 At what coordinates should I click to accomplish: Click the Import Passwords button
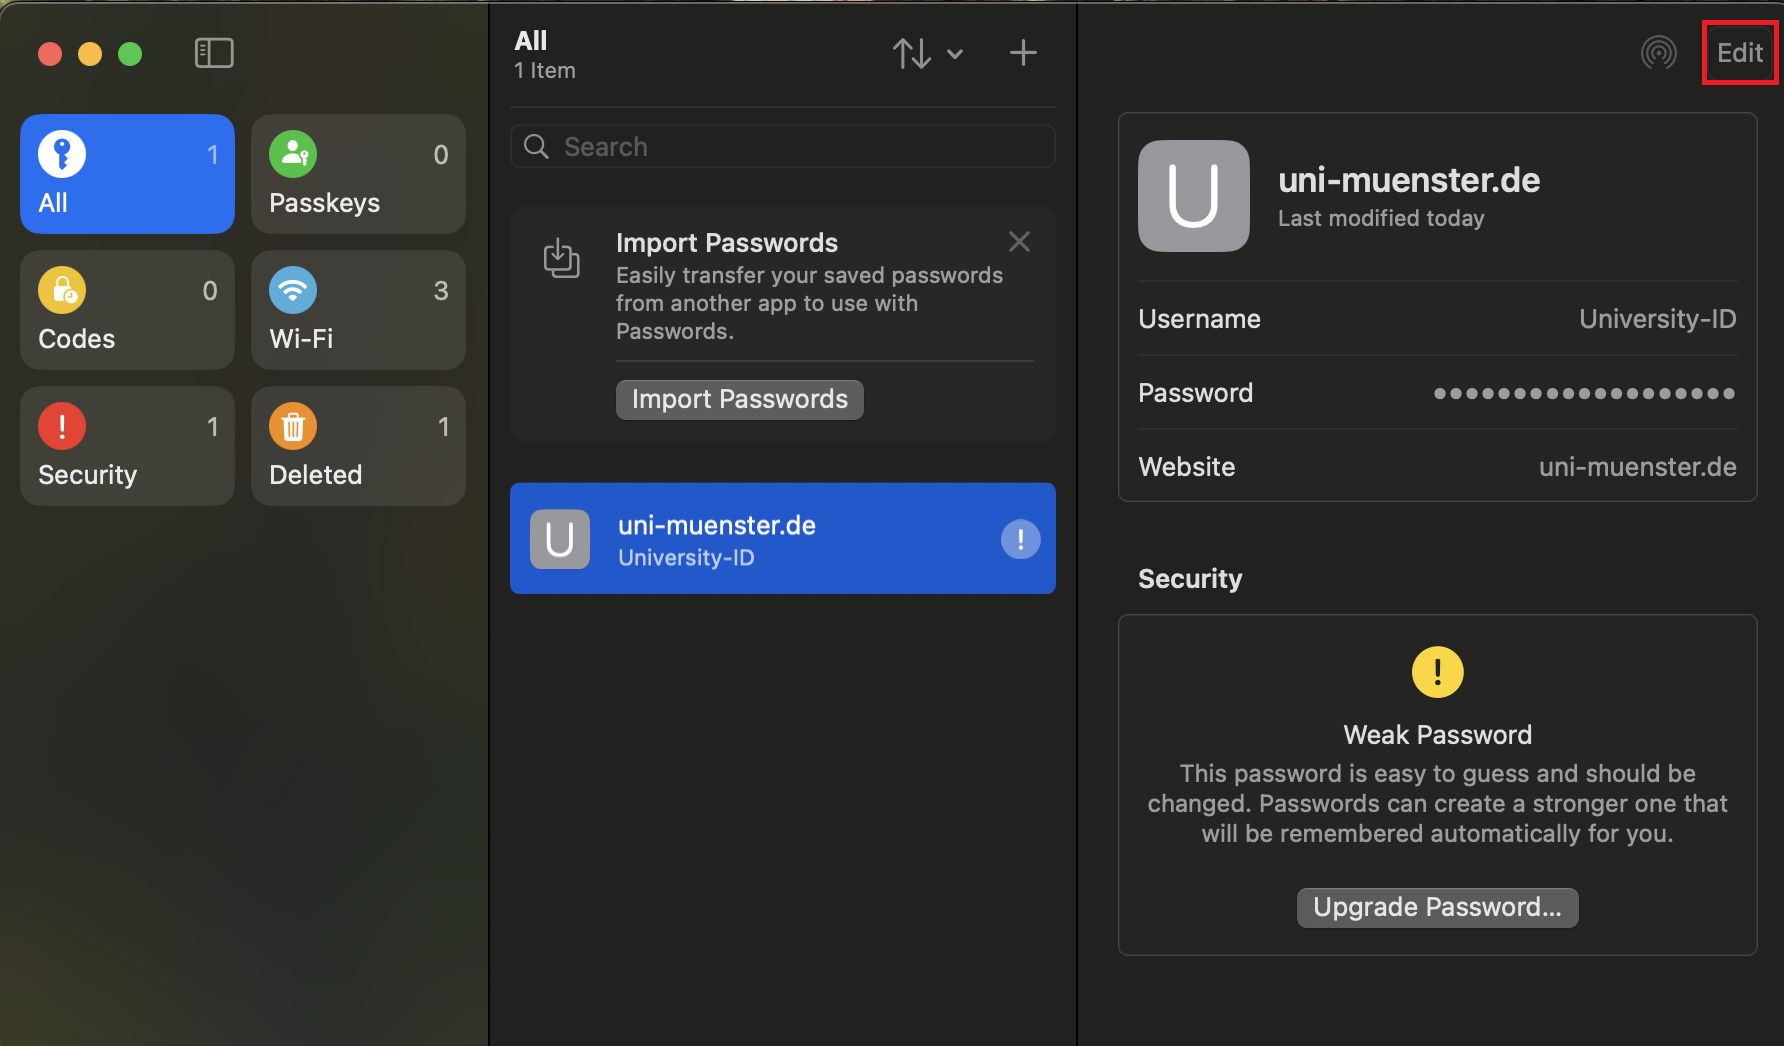click(739, 400)
